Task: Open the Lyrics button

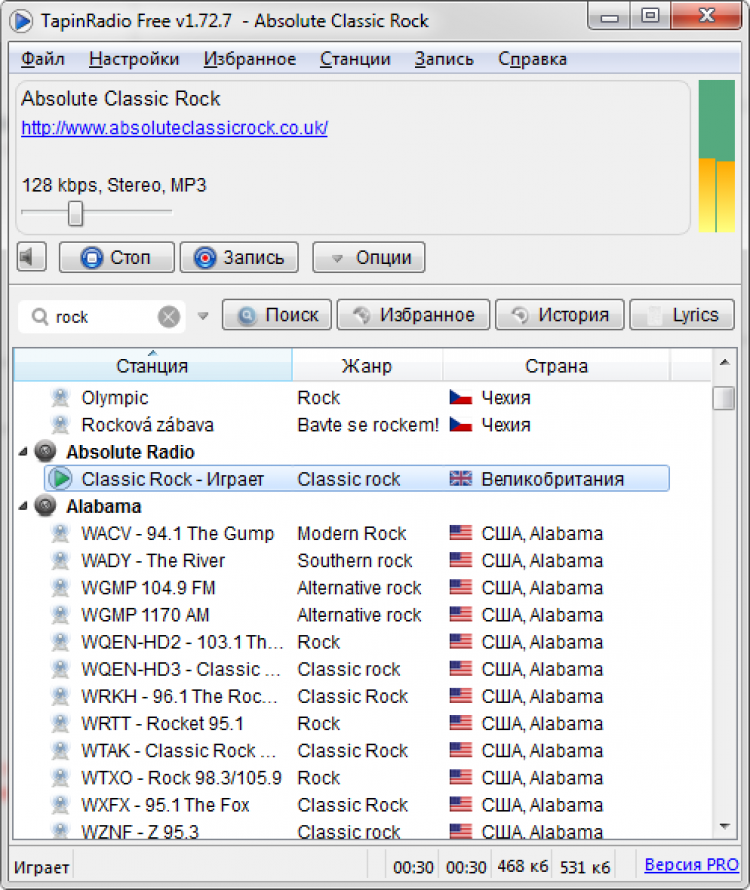Action: 682,314
